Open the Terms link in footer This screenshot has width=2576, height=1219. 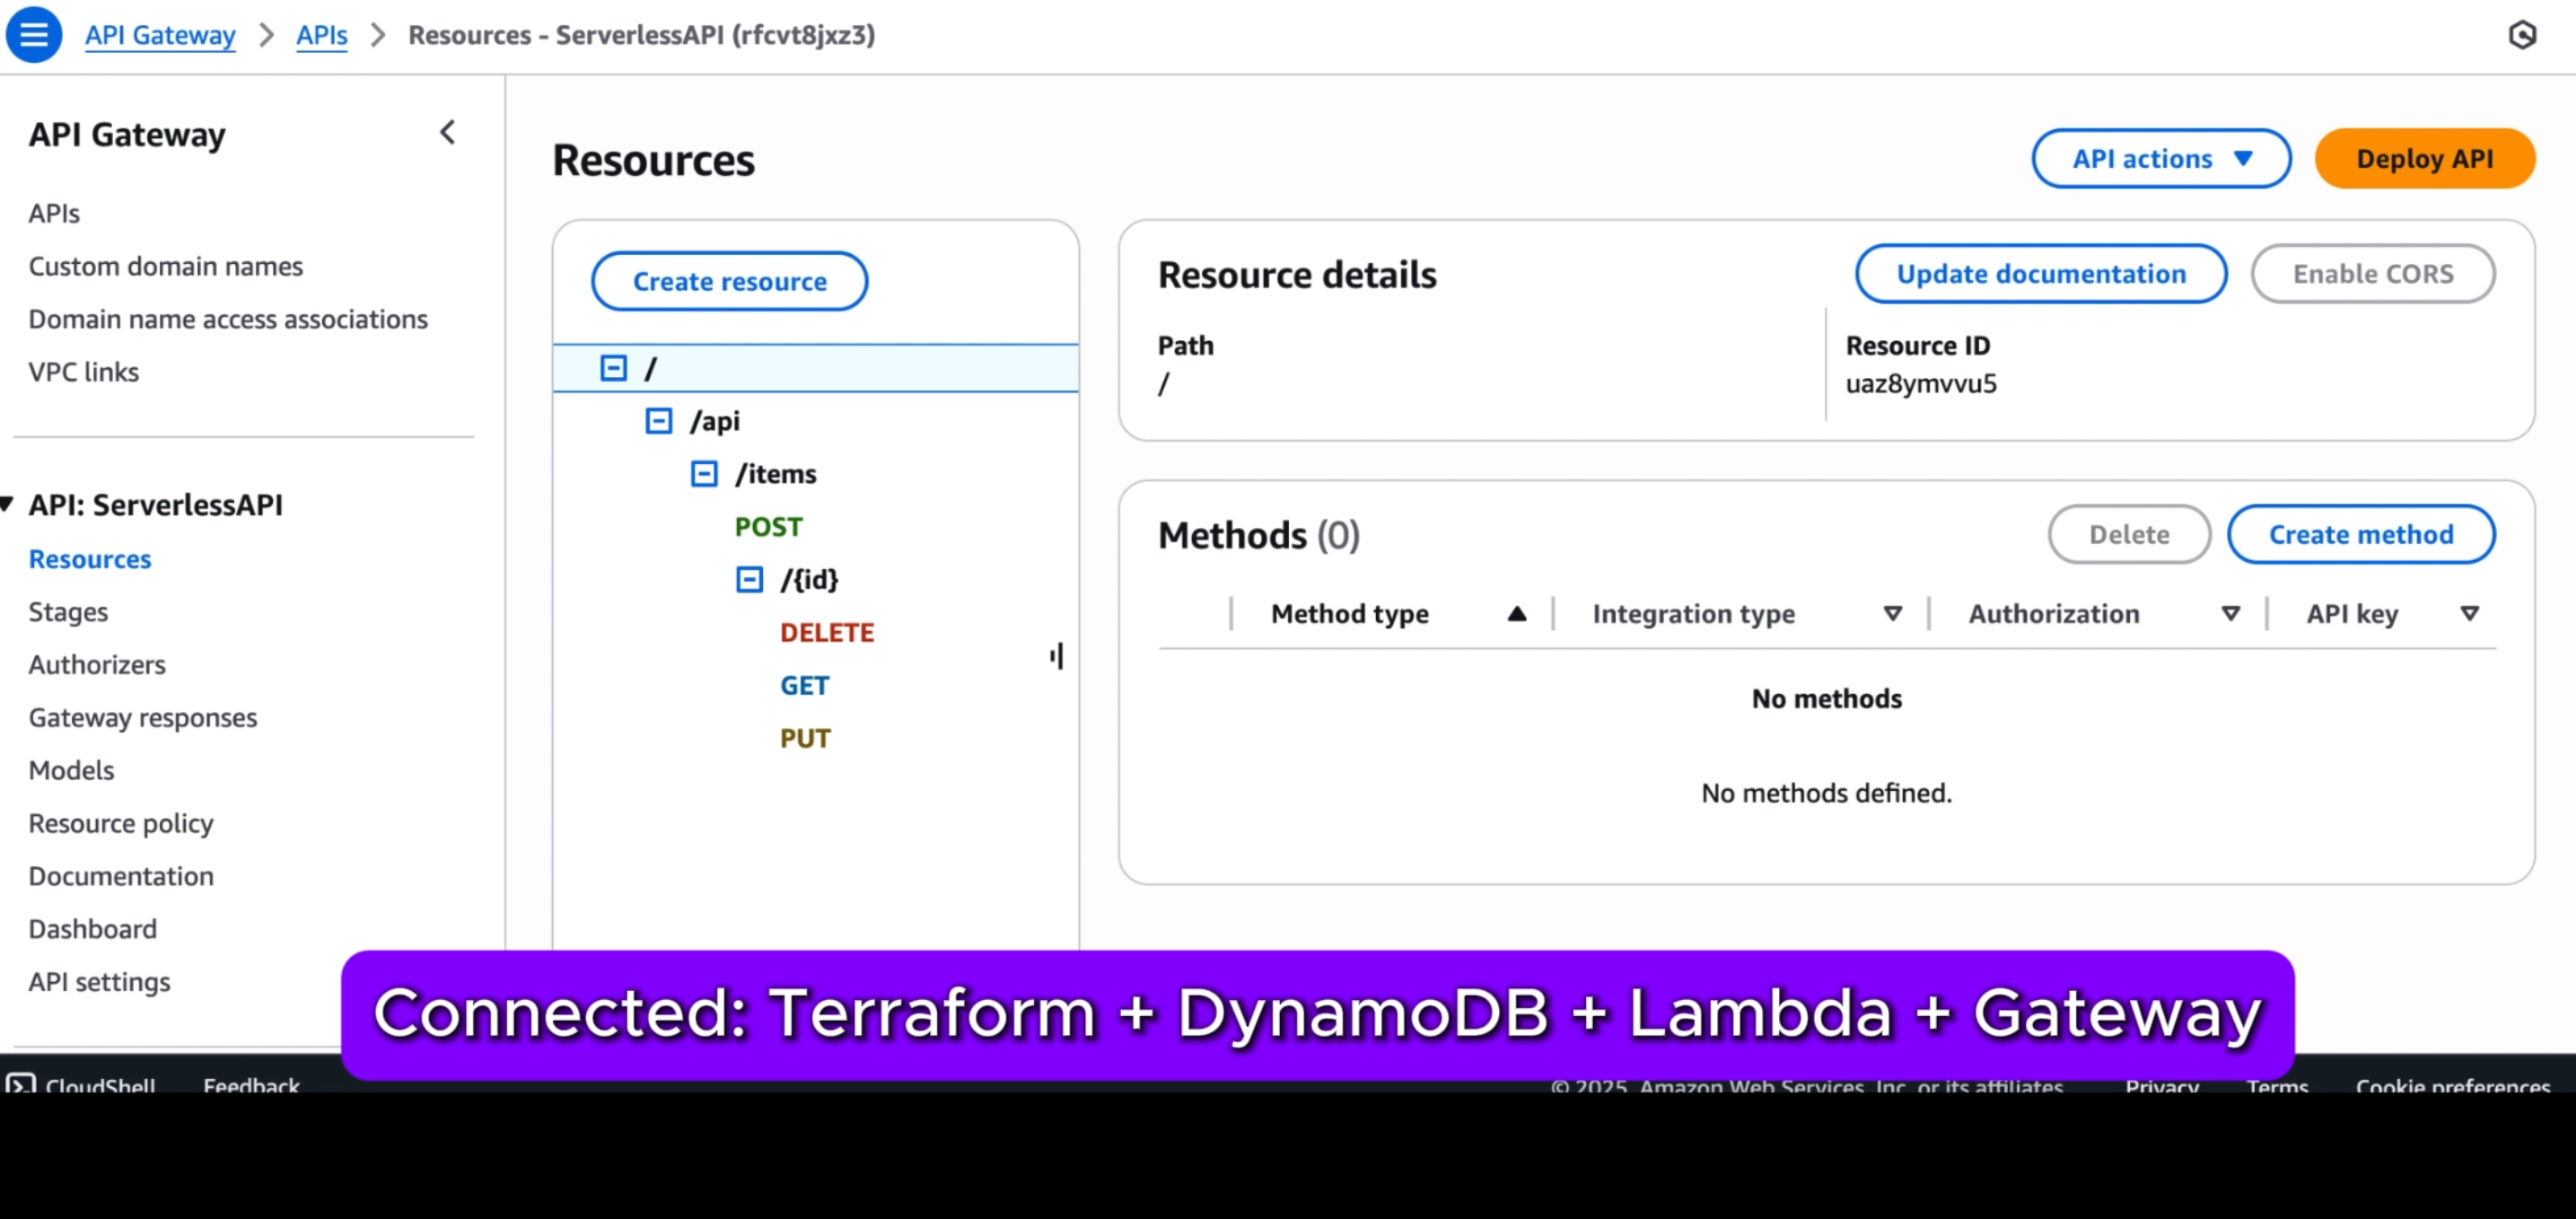tap(2277, 1084)
